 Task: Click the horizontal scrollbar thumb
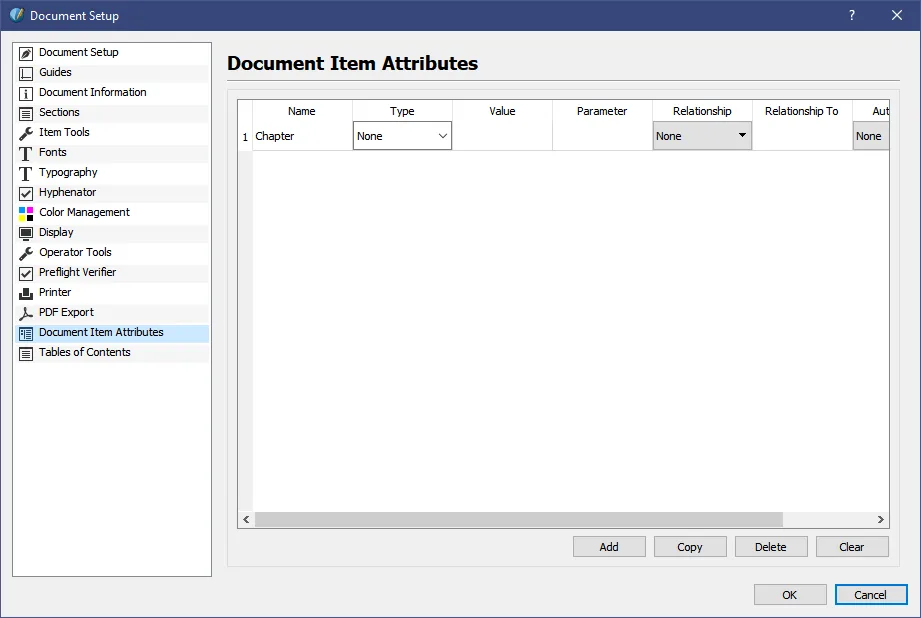coord(519,519)
